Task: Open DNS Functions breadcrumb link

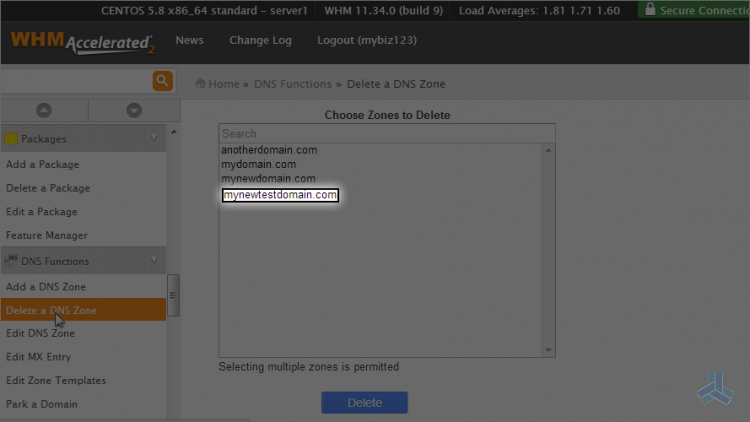Action: 293,84
